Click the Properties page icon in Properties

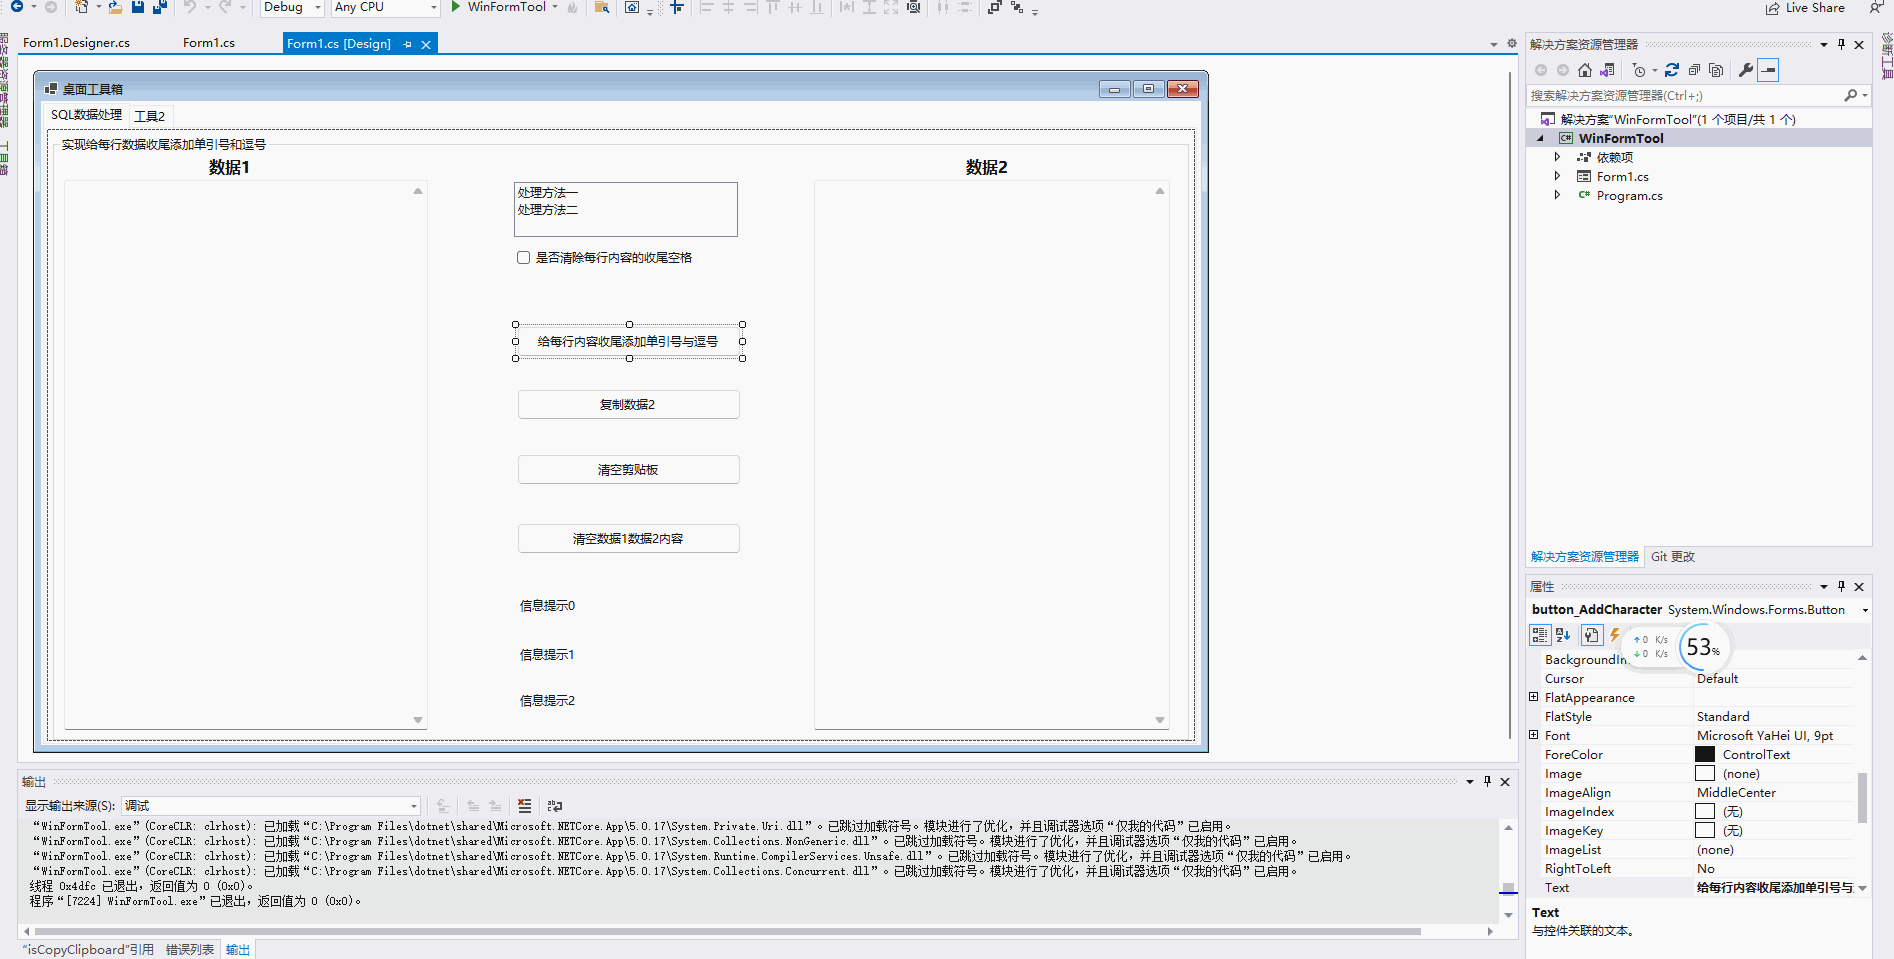1592,635
